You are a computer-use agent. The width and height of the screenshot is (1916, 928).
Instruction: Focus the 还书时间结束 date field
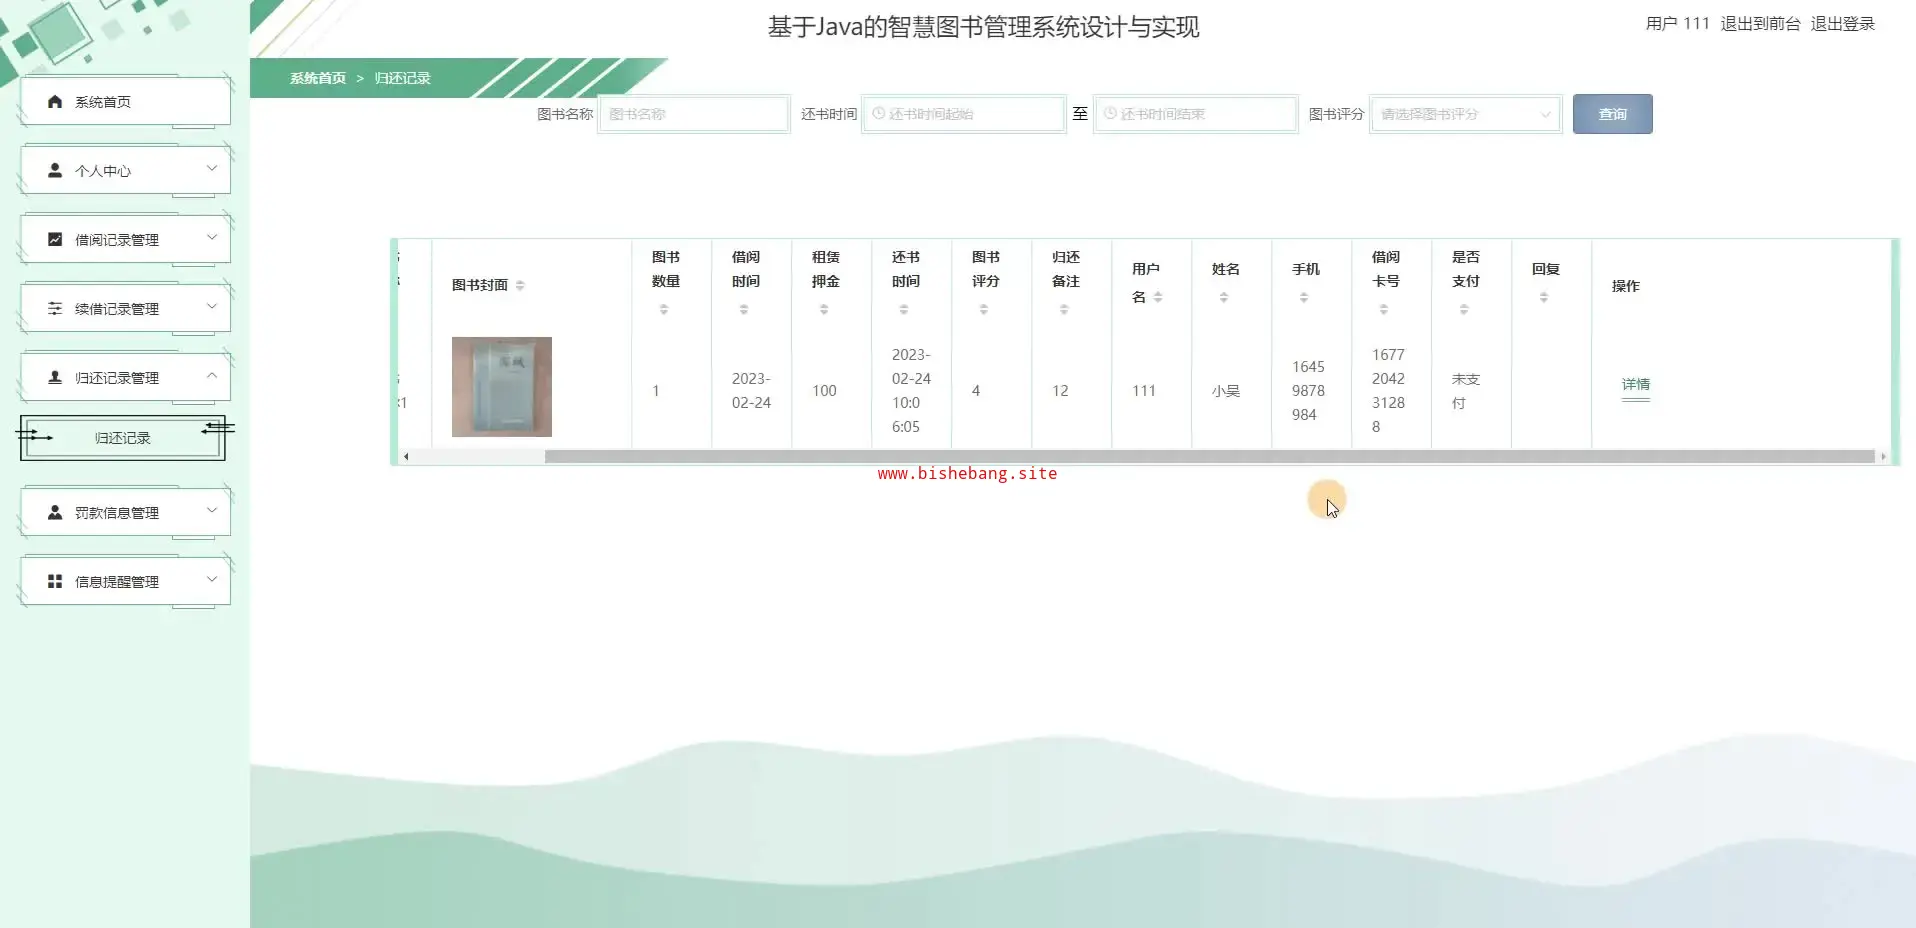click(x=1195, y=114)
